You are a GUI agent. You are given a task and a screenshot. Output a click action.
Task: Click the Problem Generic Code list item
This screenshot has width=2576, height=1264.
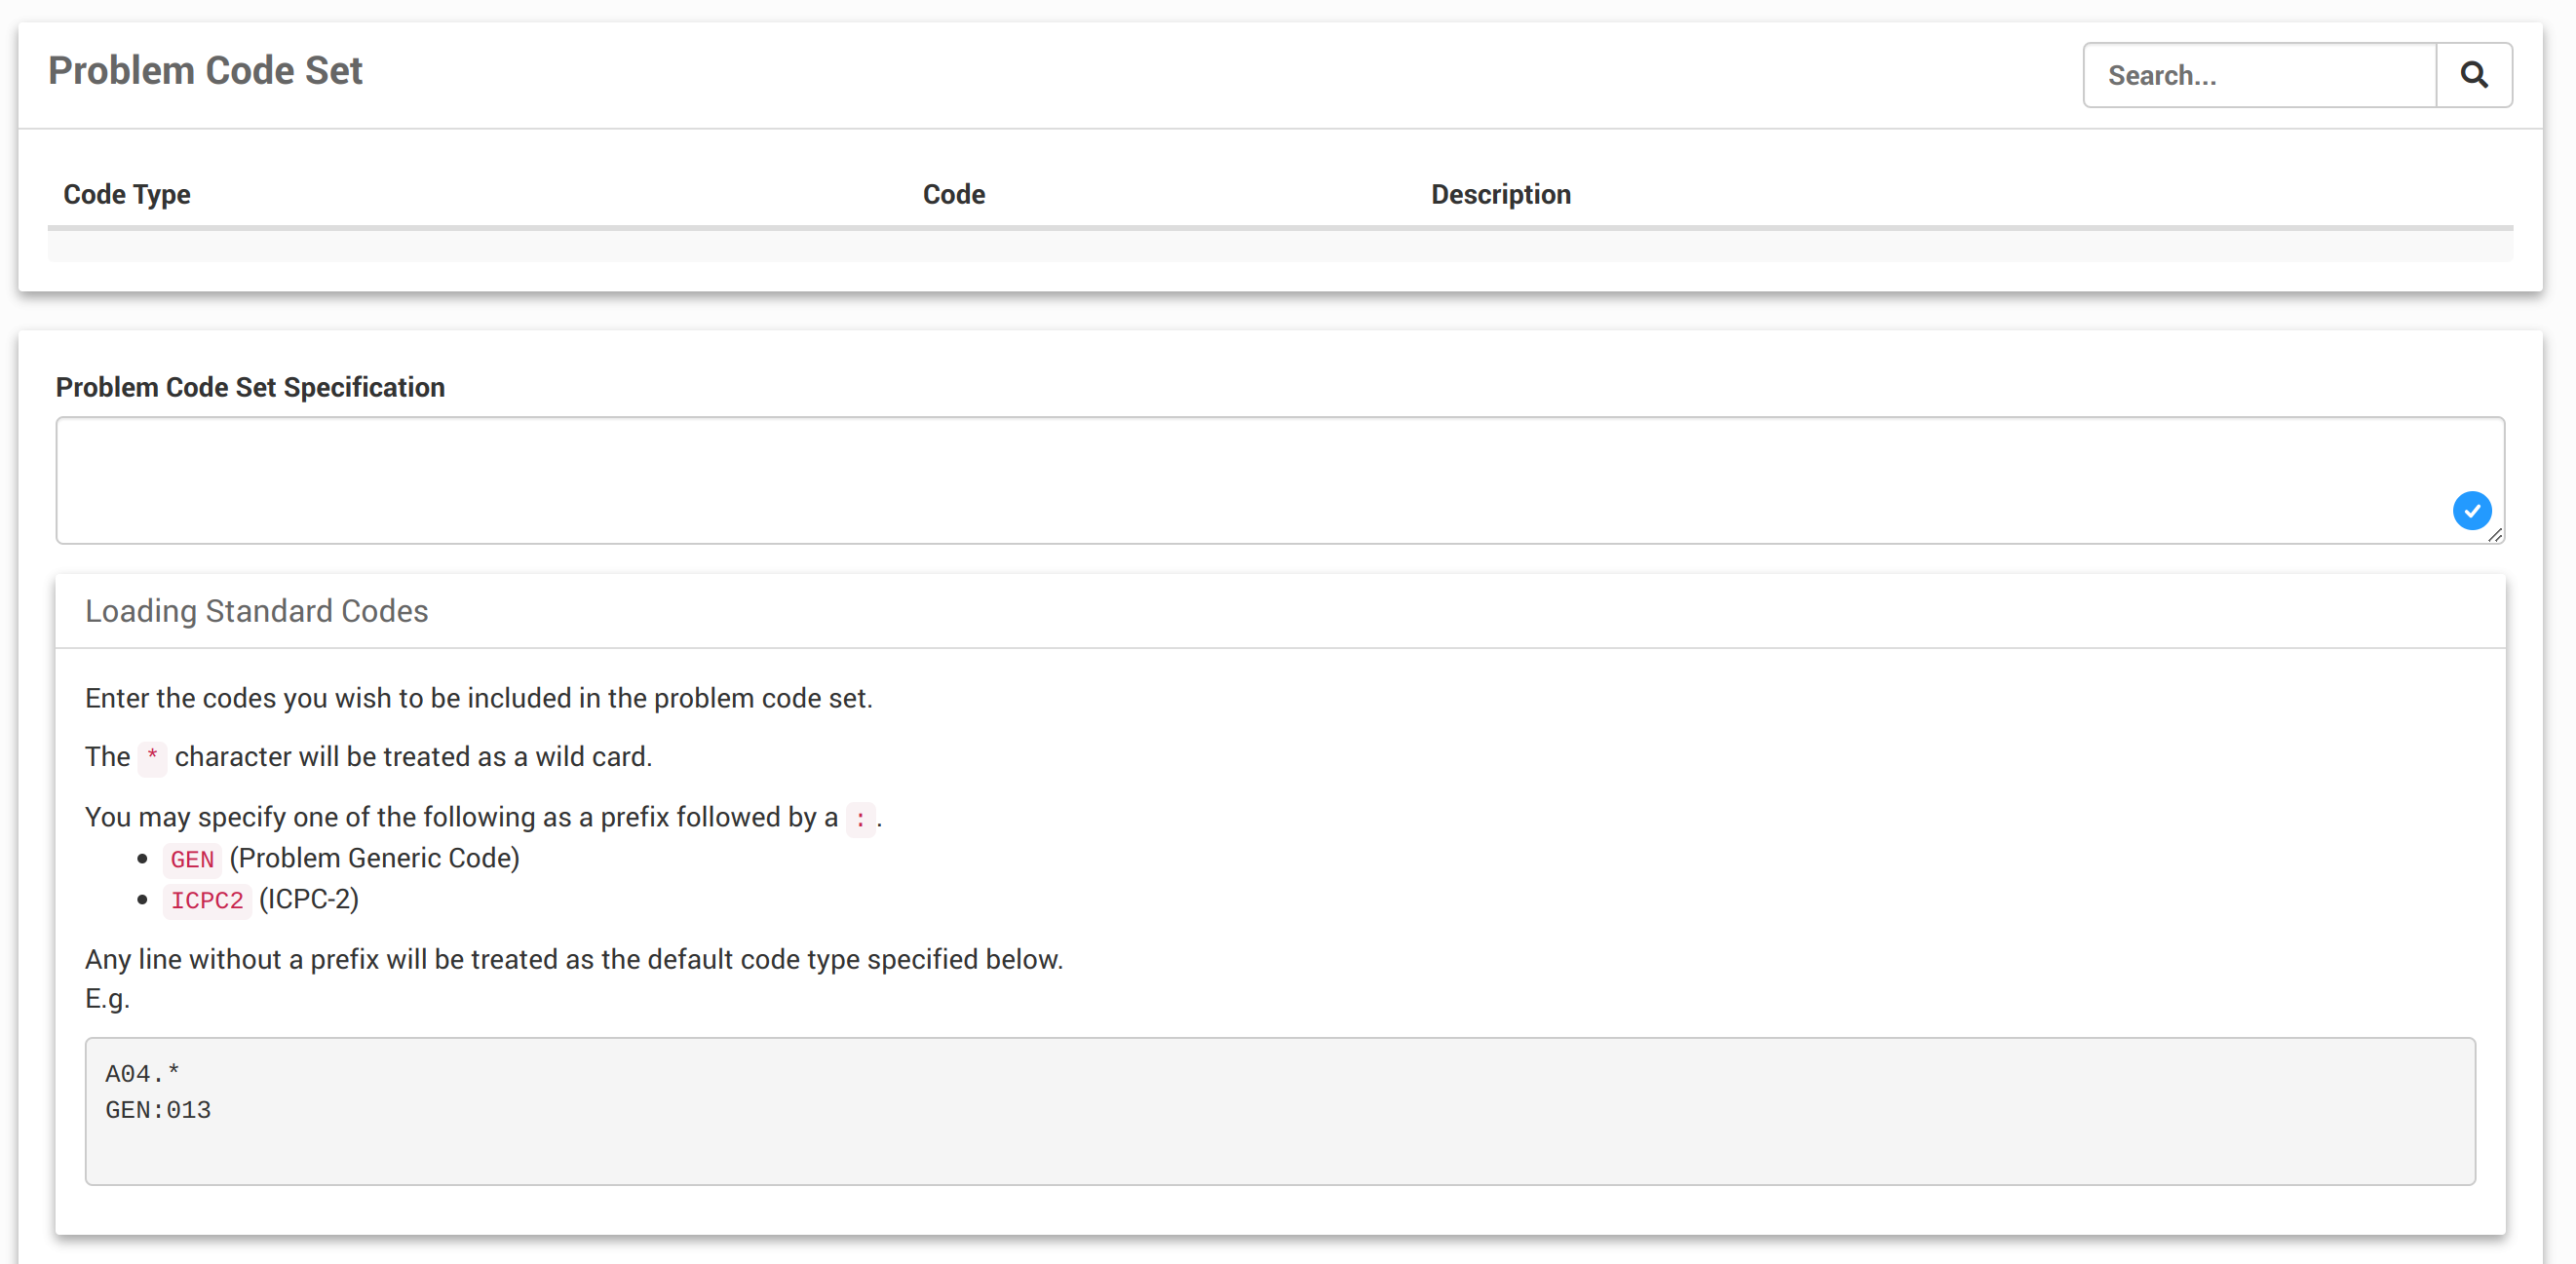click(x=374, y=858)
